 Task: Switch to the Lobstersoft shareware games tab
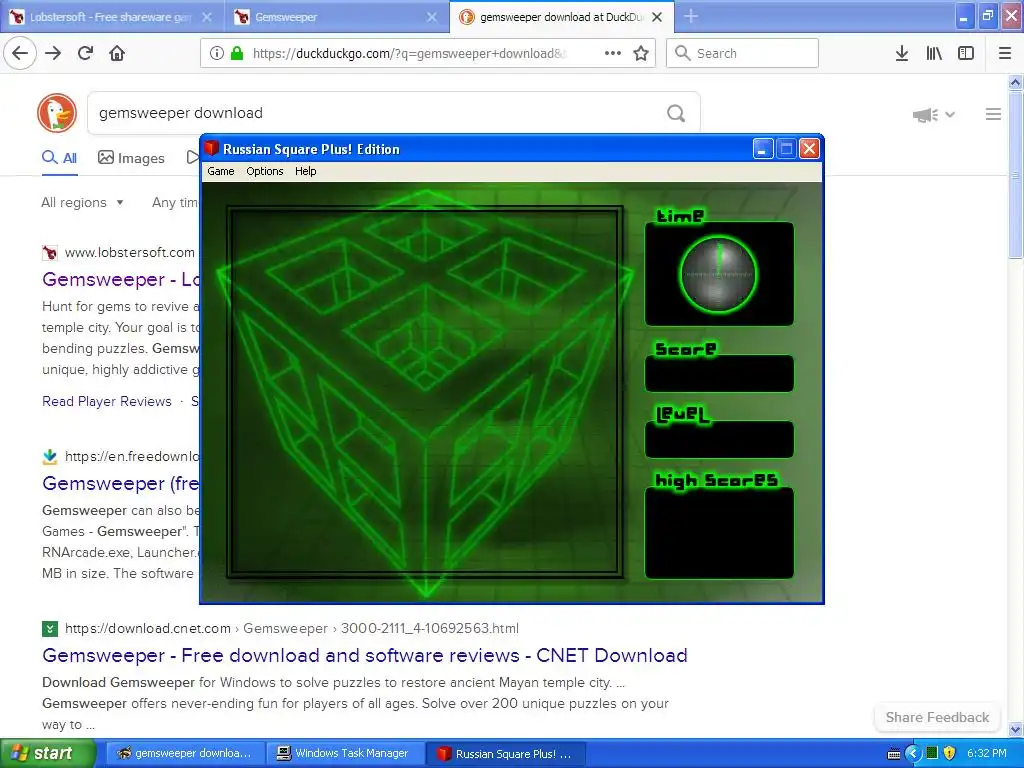[110, 17]
